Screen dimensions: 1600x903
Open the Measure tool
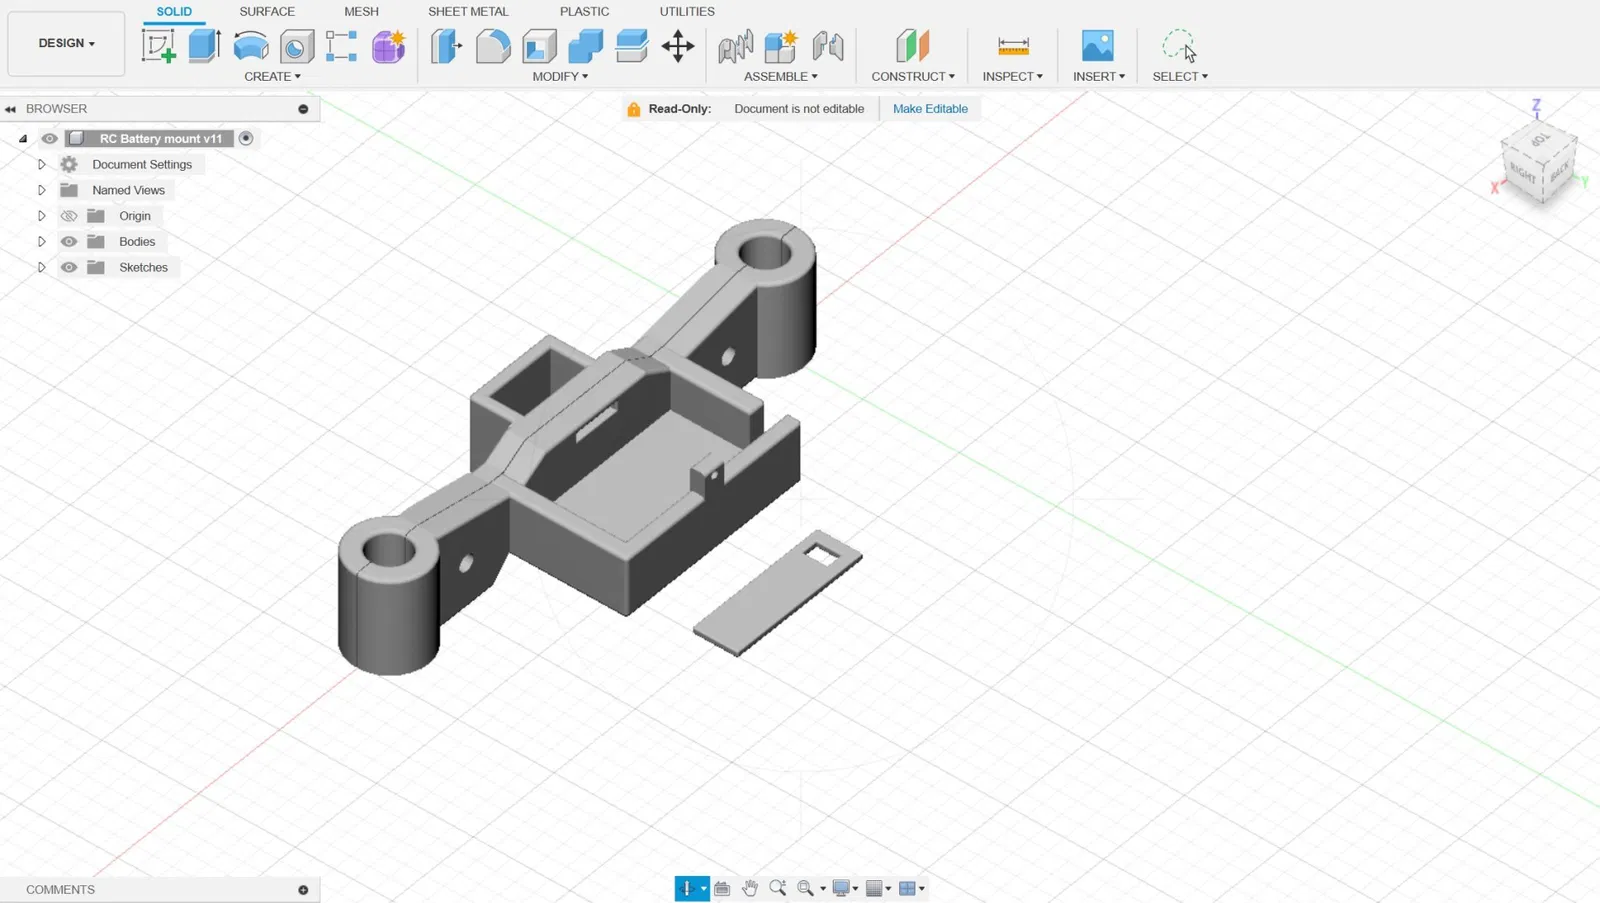pyautogui.click(x=1013, y=46)
